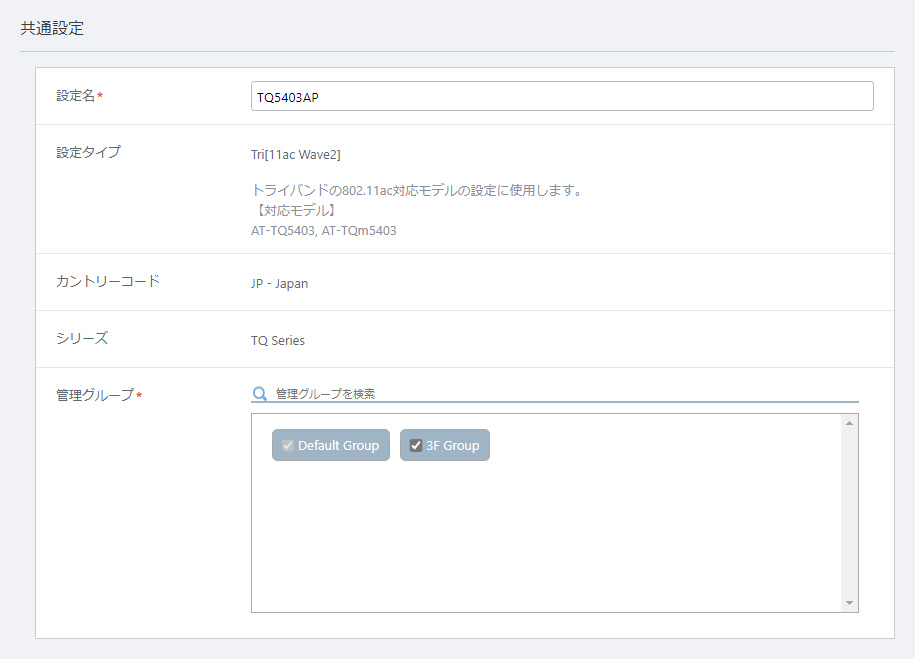Click the group list scrollbar up arrow
Screen dimensions: 915x659
(850, 423)
